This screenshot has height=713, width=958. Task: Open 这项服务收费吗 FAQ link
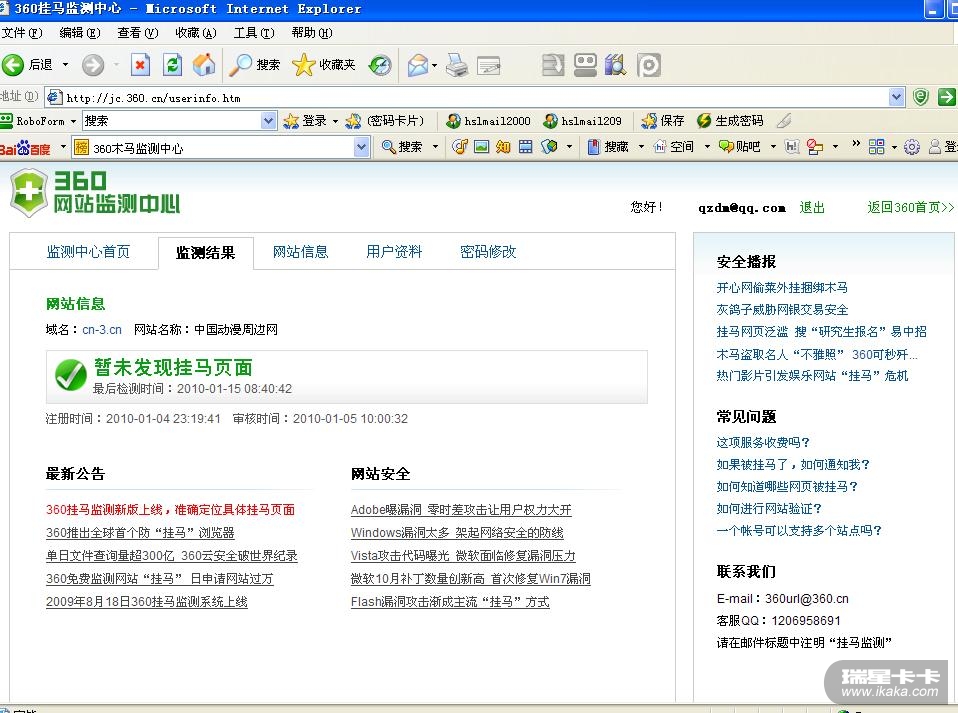763,442
